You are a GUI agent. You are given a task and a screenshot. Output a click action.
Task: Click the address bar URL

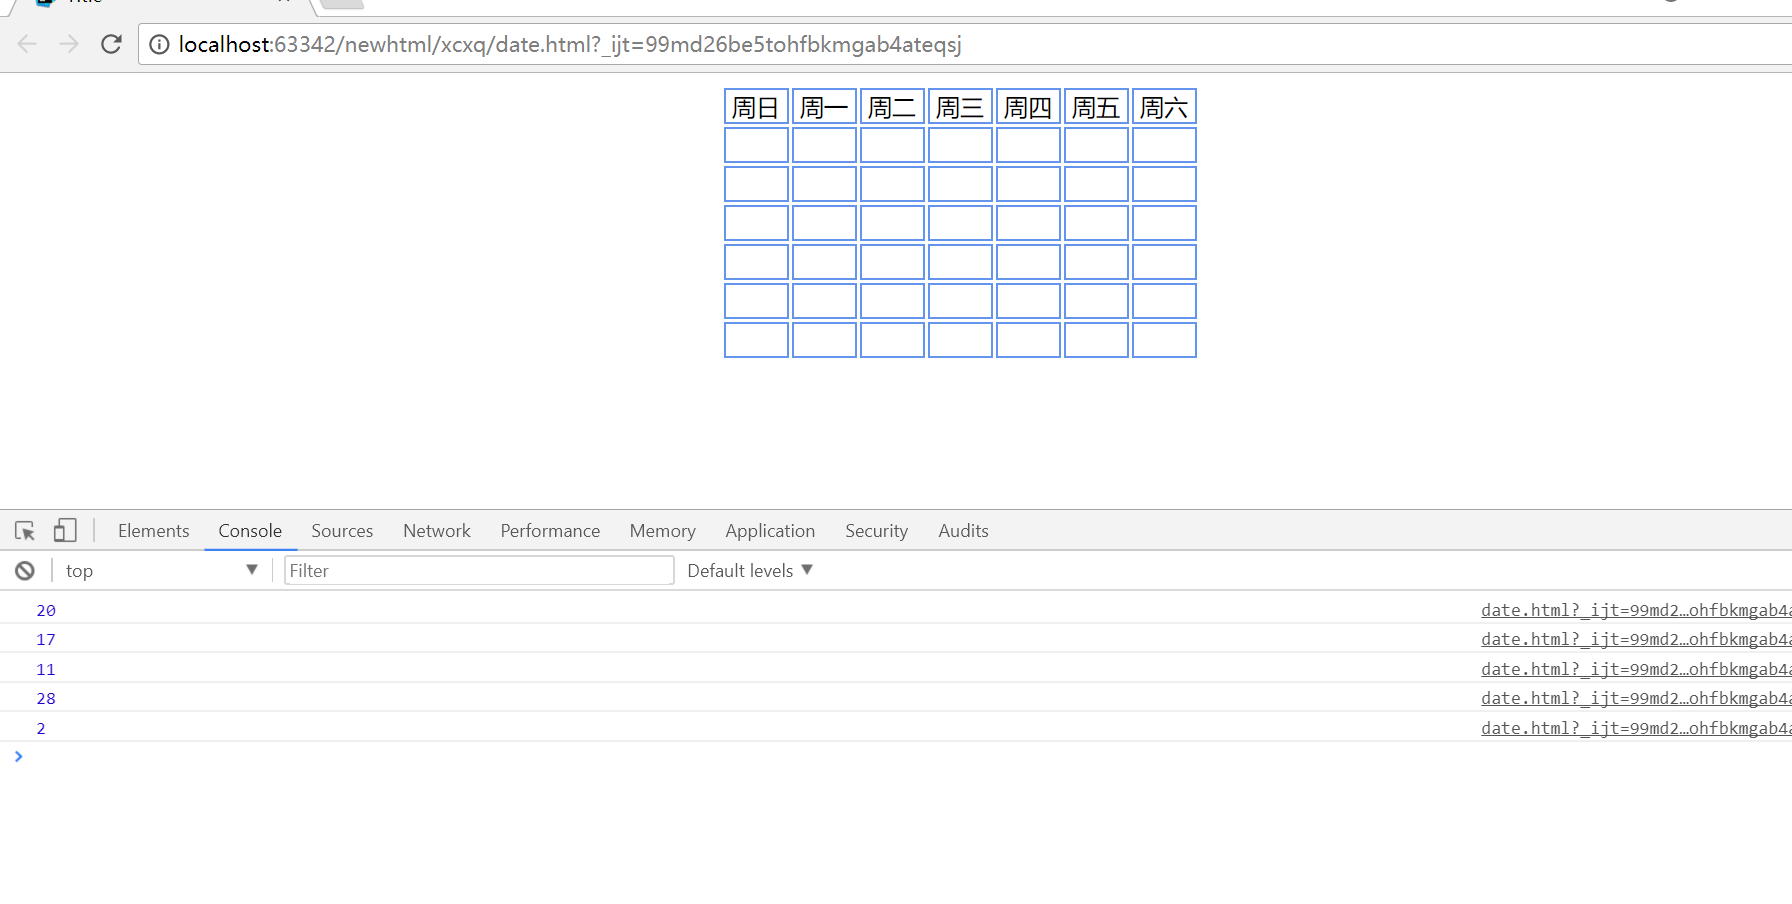coord(570,44)
